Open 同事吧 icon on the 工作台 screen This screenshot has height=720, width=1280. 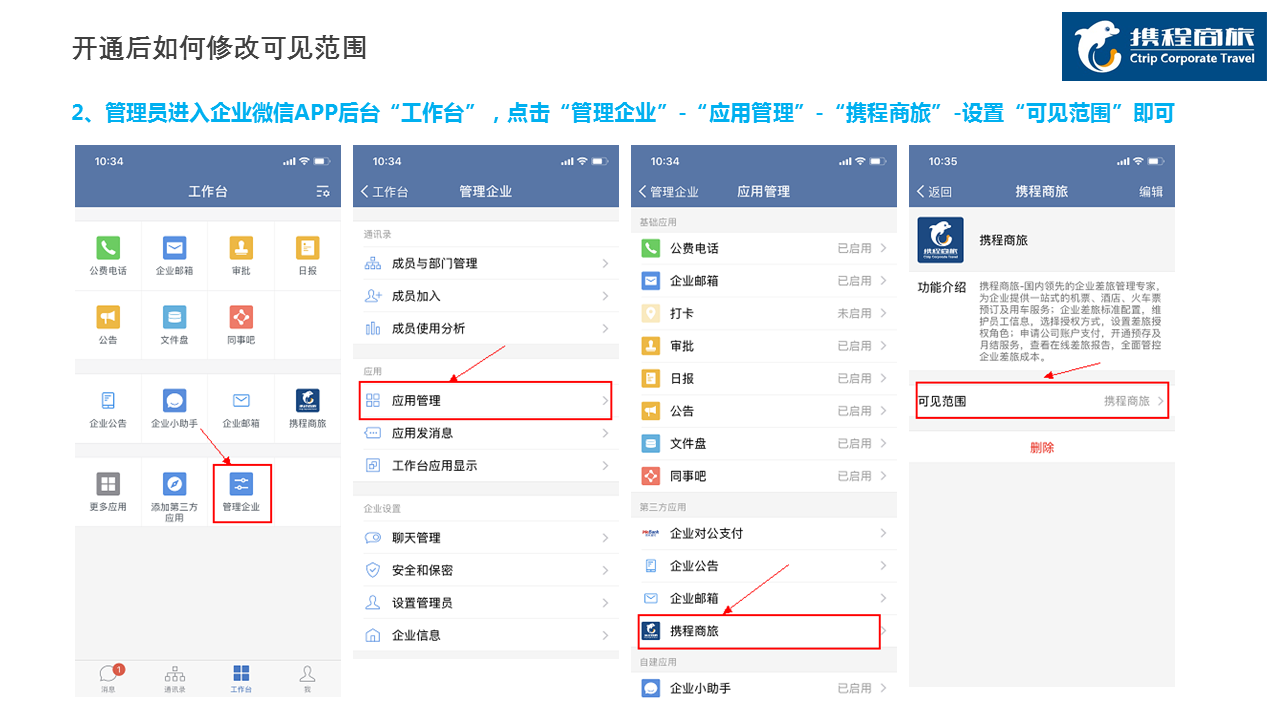[x=241, y=317]
